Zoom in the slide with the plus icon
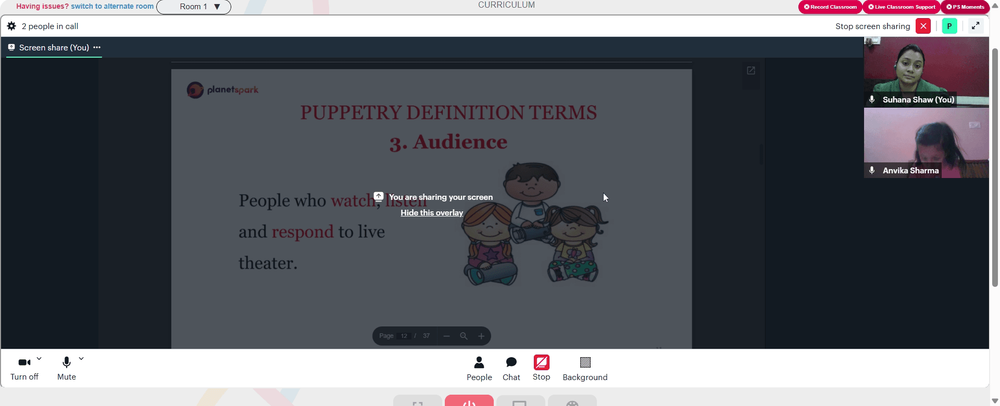Screen dimensions: 1000x406 pyautogui.click(x=481, y=336)
